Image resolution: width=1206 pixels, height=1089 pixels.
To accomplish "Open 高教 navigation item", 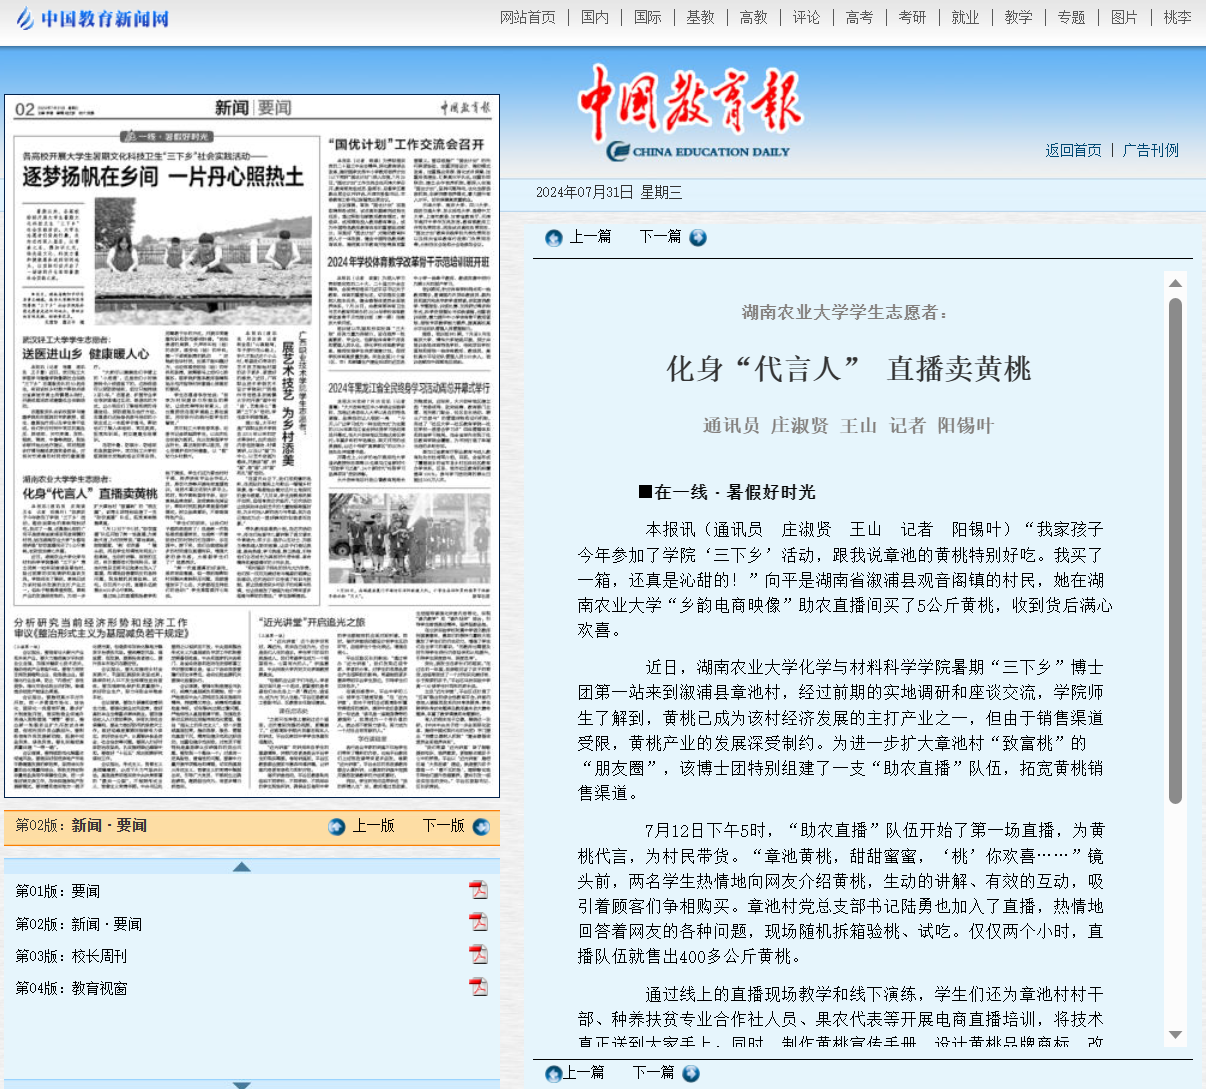I will tap(754, 17).
